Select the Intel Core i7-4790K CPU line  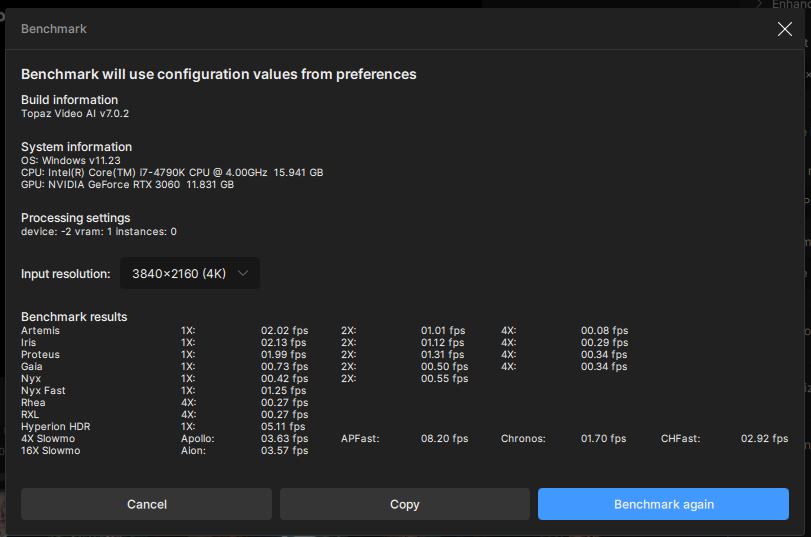(172, 173)
